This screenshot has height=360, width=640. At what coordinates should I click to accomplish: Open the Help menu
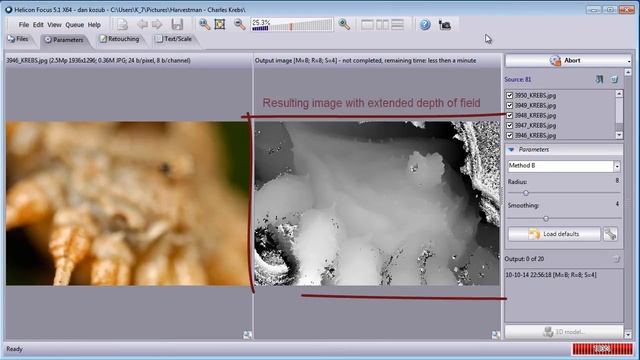(94, 25)
